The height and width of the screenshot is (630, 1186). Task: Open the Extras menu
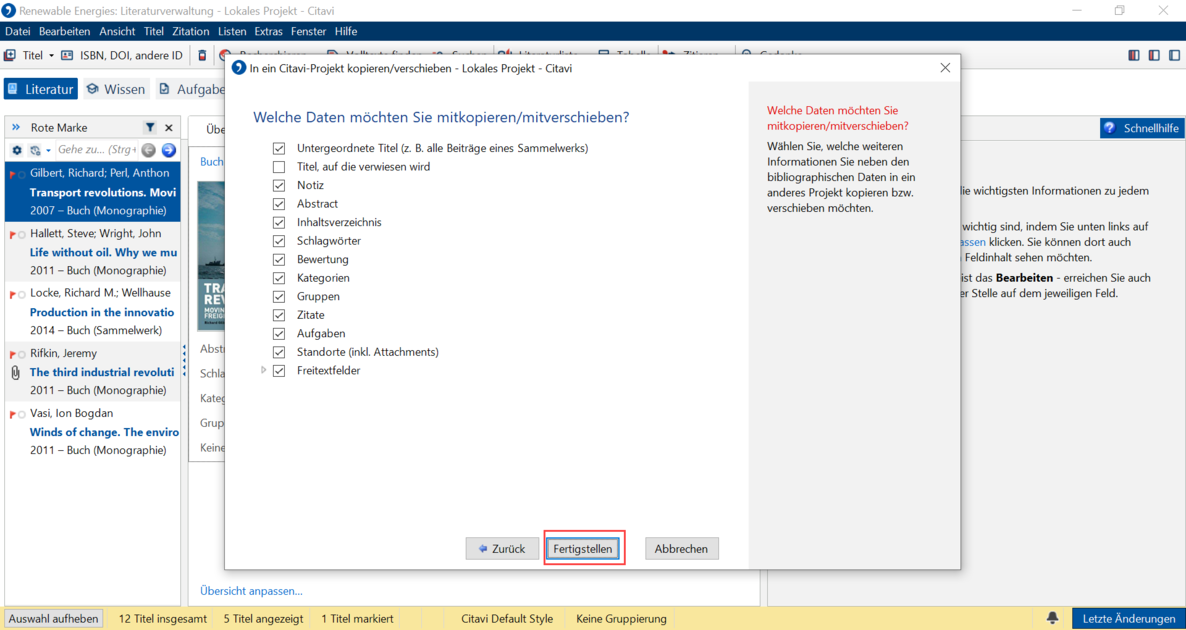click(x=269, y=31)
